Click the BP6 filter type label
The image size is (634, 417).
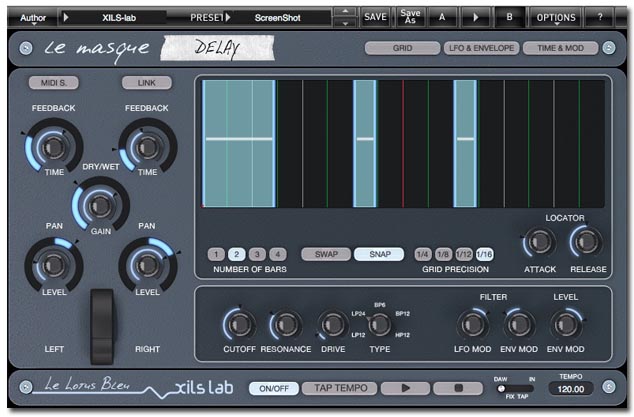[380, 305]
